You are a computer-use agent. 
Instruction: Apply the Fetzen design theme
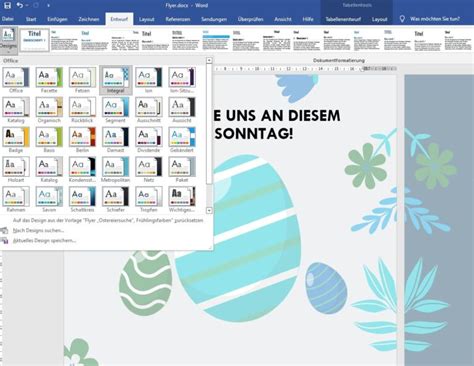[82, 80]
